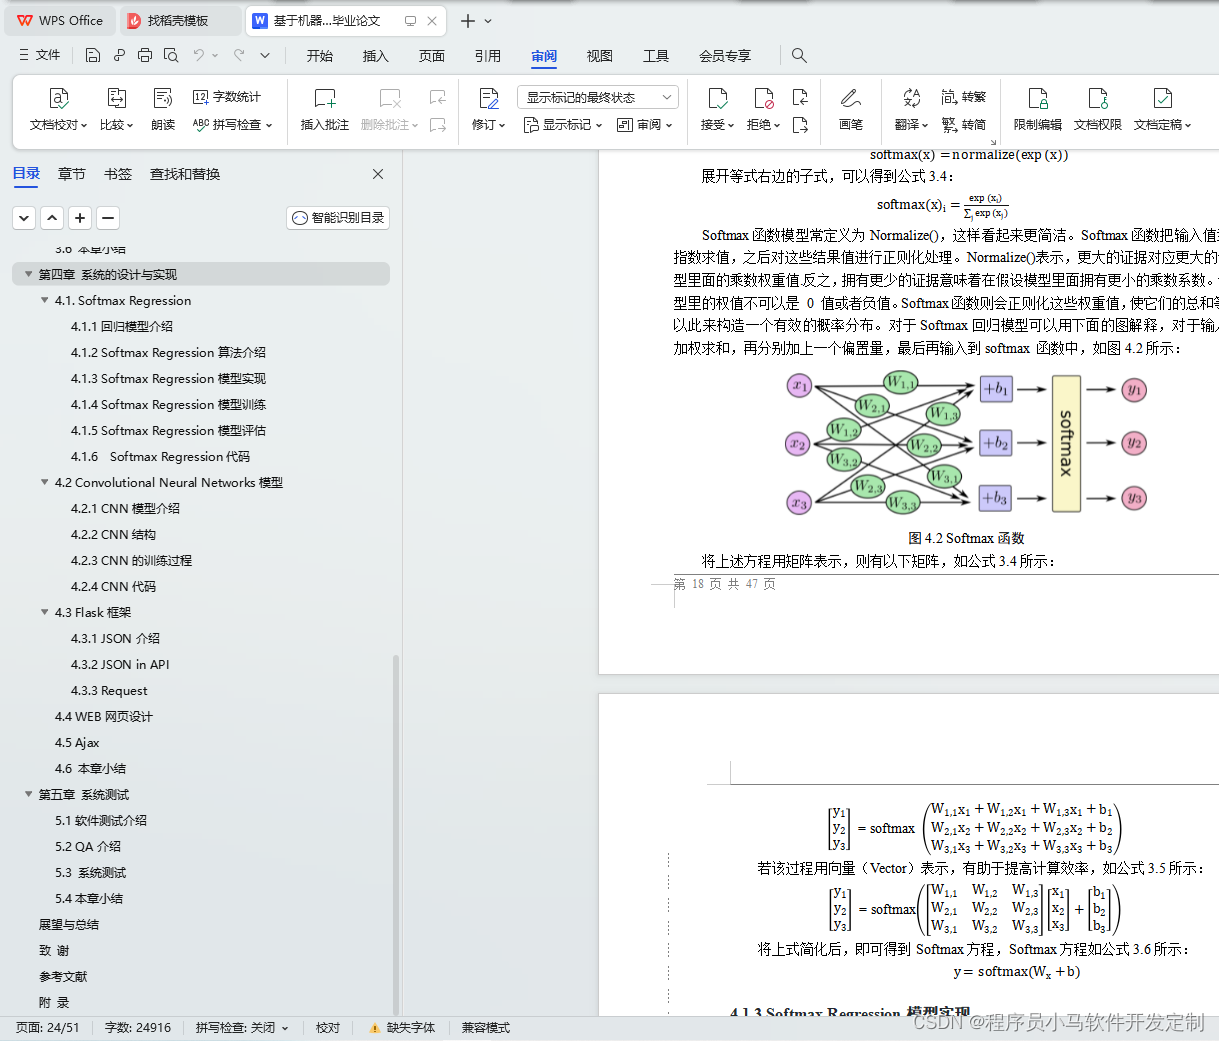Switch to the 章节 panel tab
Viewport: 1219px width, 1041px height.
pyautogui.click(x=72, y=174)
